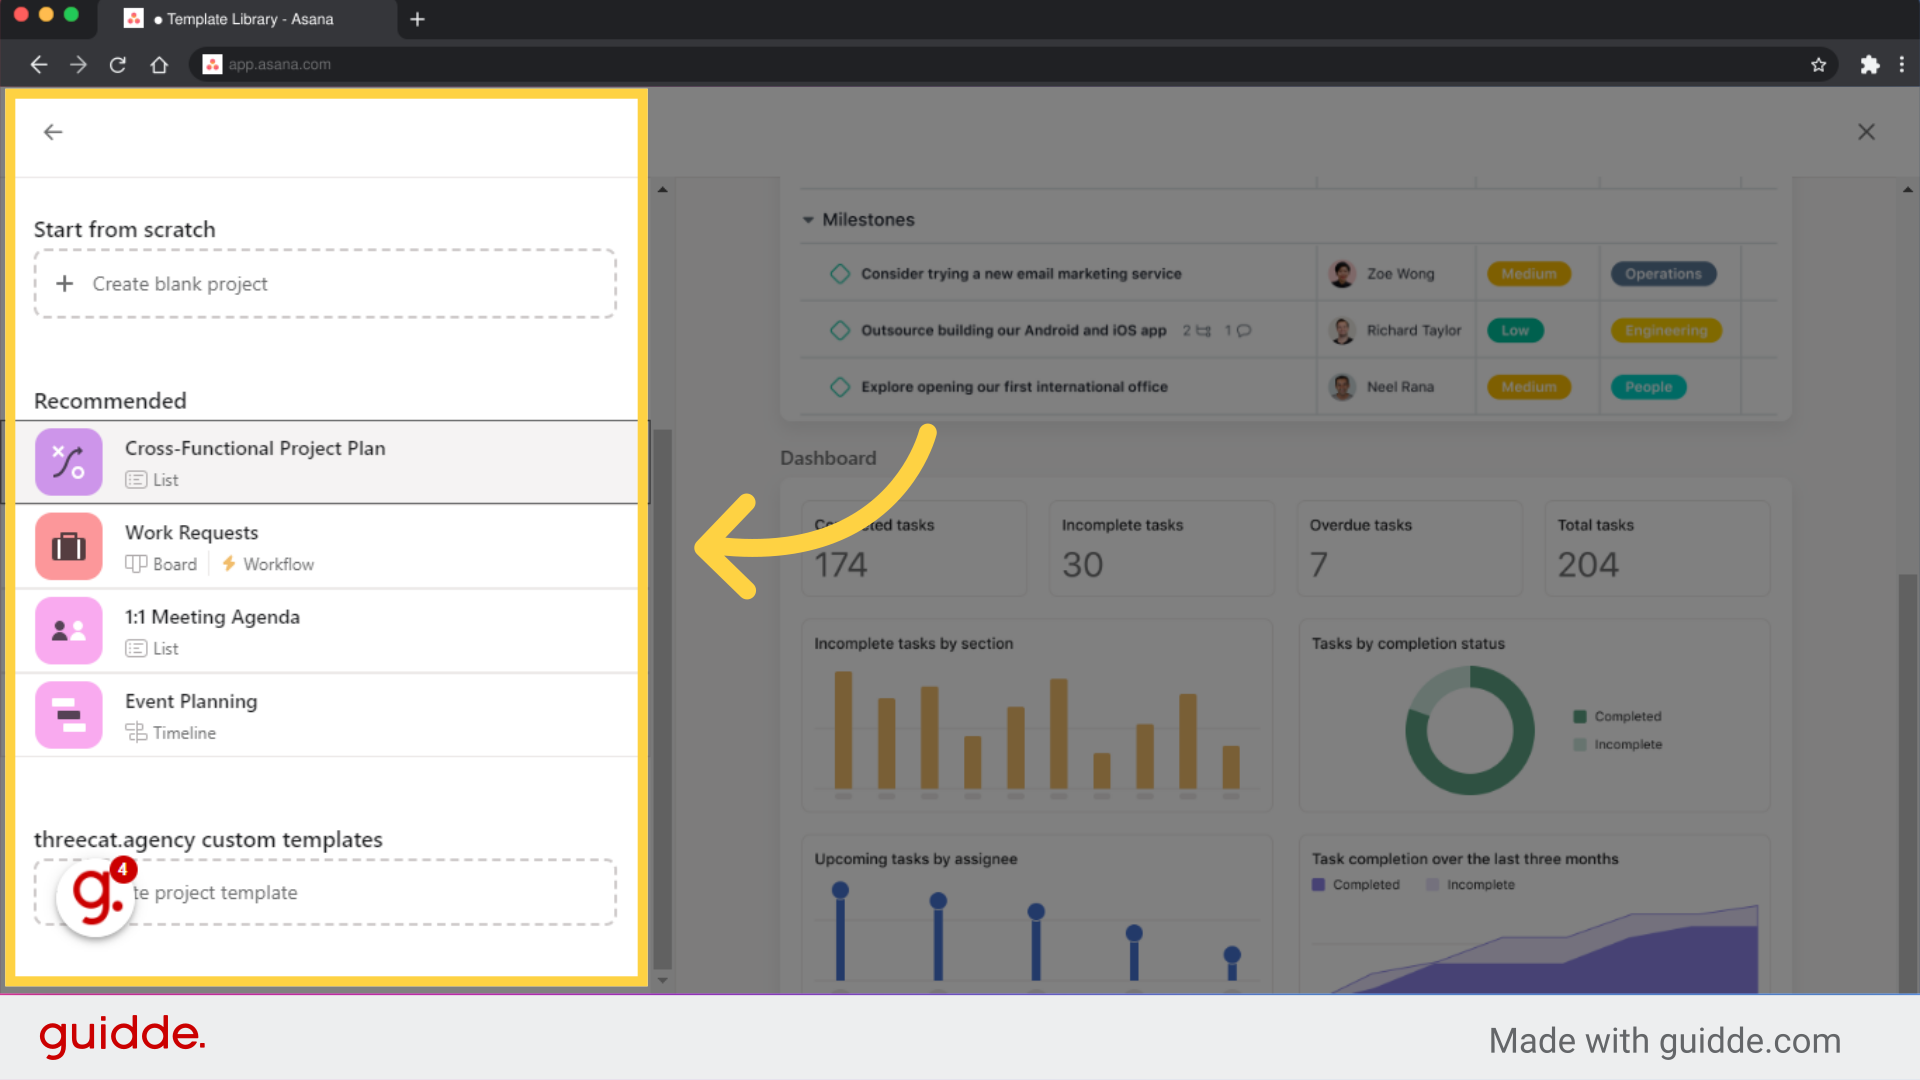Screen dimensions: 1920x1080
Task: Click the Low priority tag
Action: point(1515,331)
